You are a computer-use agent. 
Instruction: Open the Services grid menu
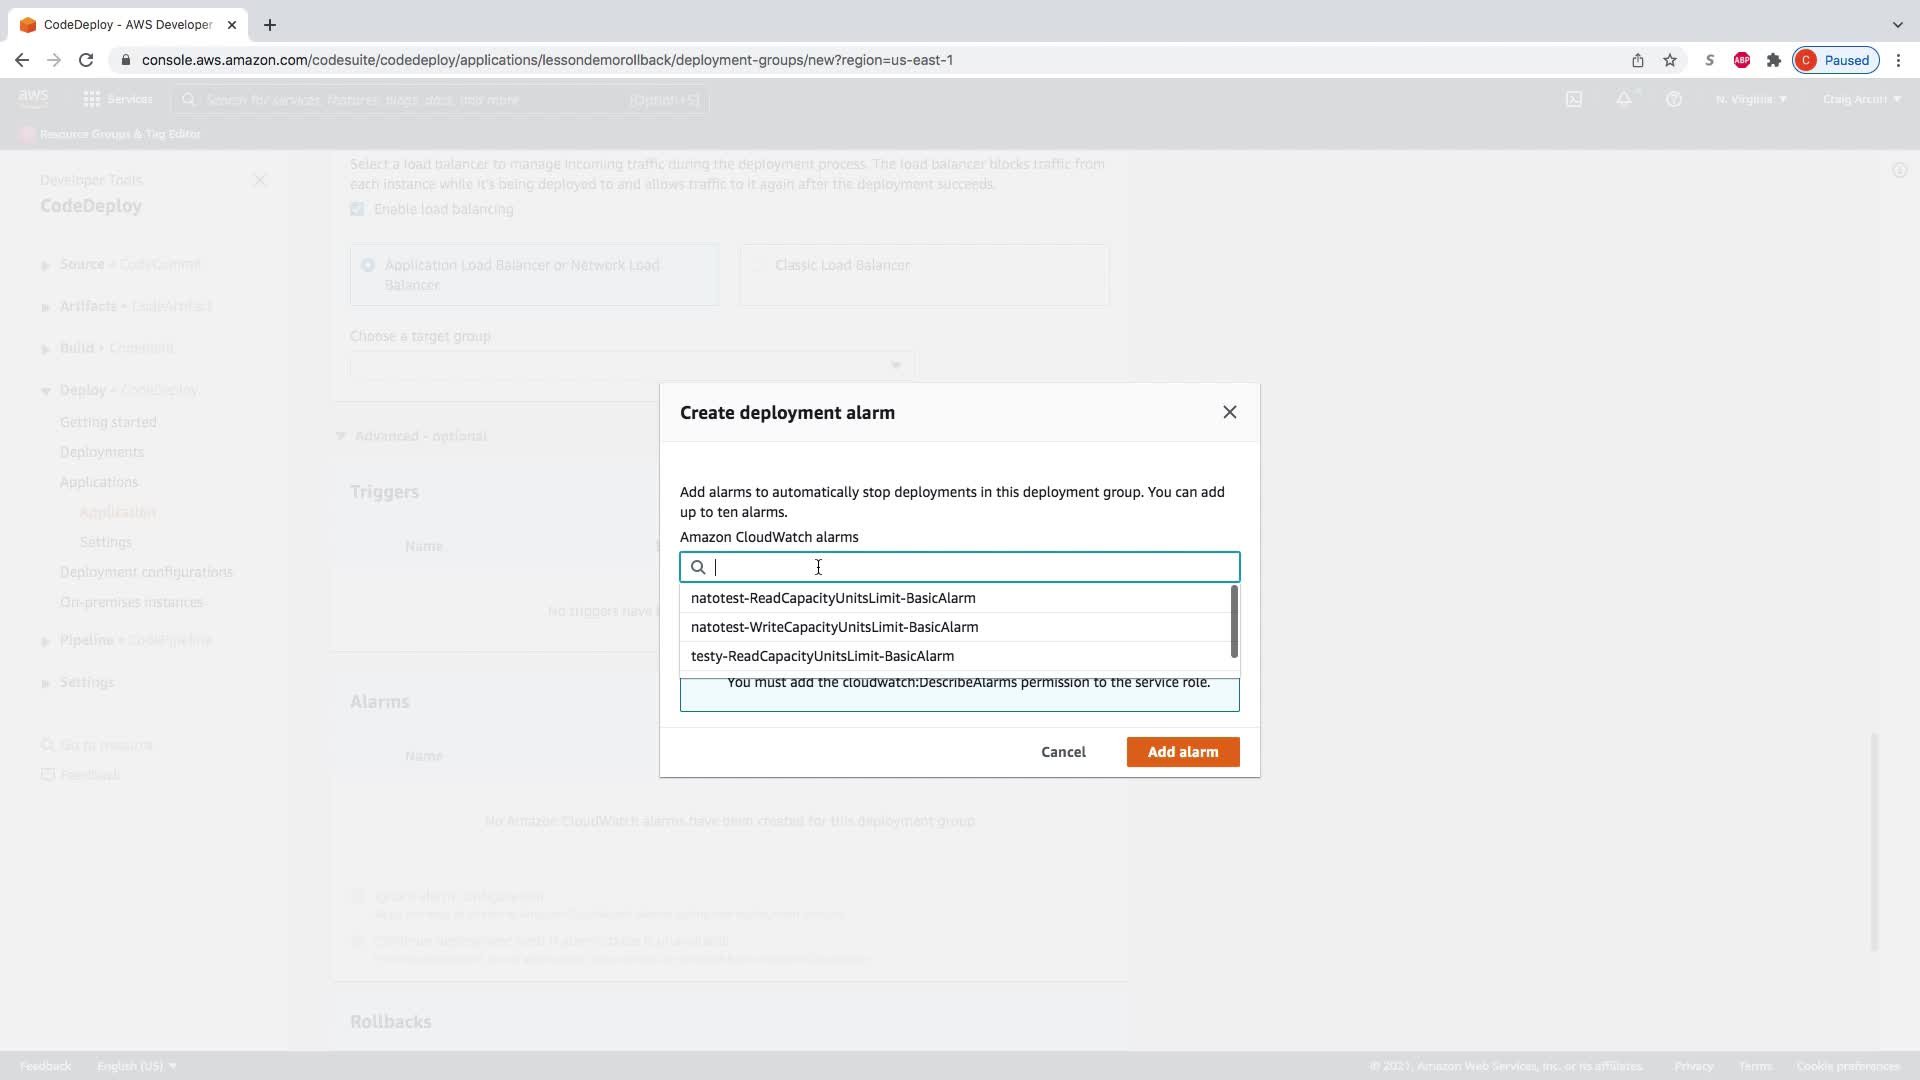click(92, 99)
